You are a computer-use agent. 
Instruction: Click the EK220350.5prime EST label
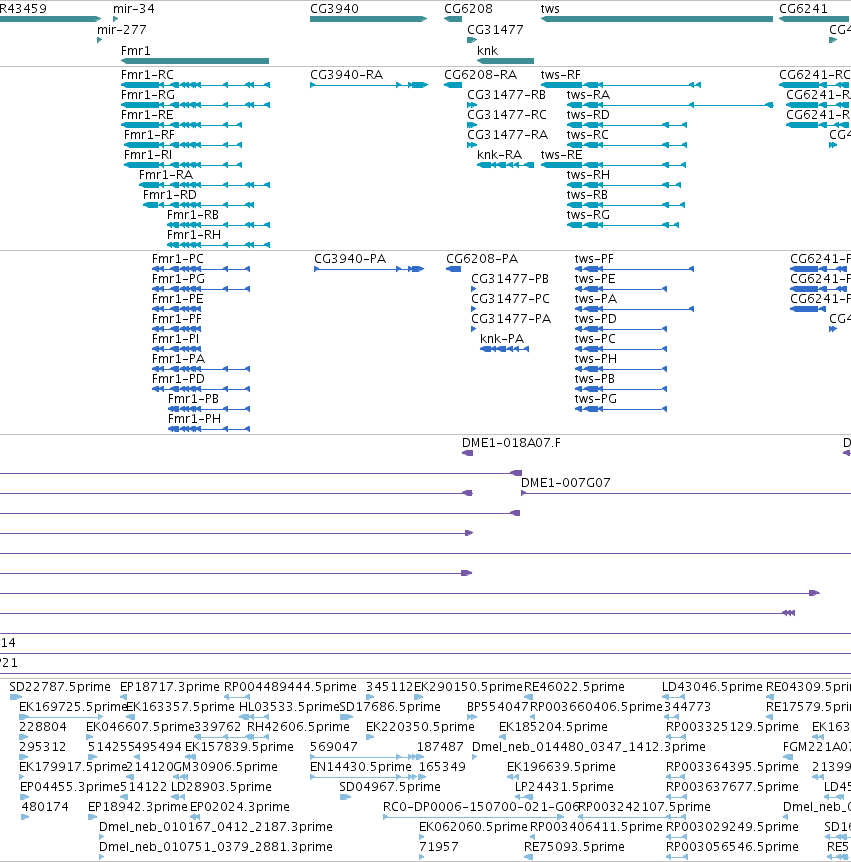[421, 727]
